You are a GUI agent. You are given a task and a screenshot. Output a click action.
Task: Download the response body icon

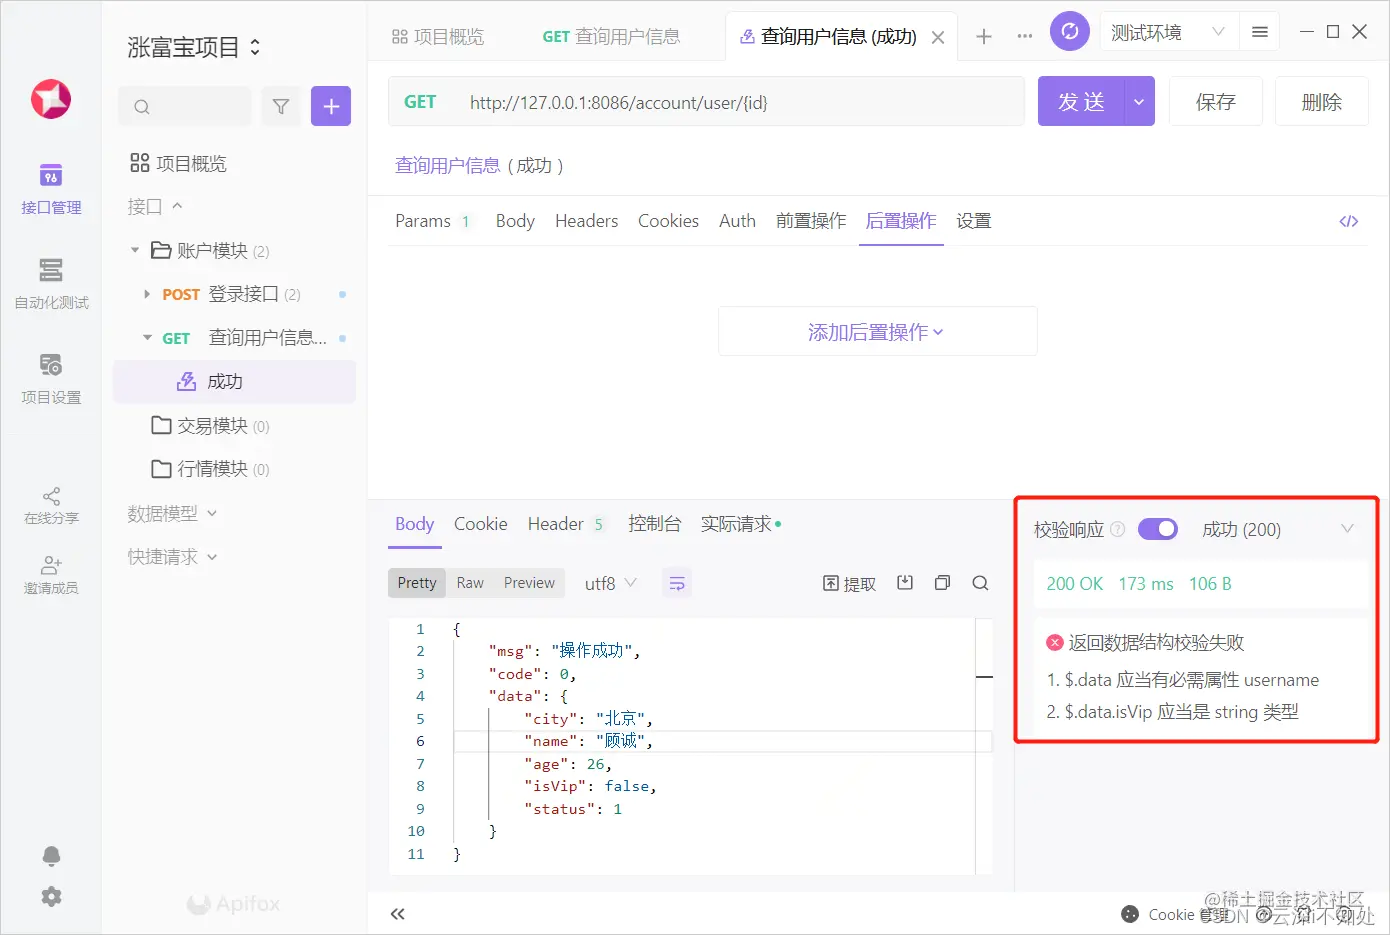(905, 583)
